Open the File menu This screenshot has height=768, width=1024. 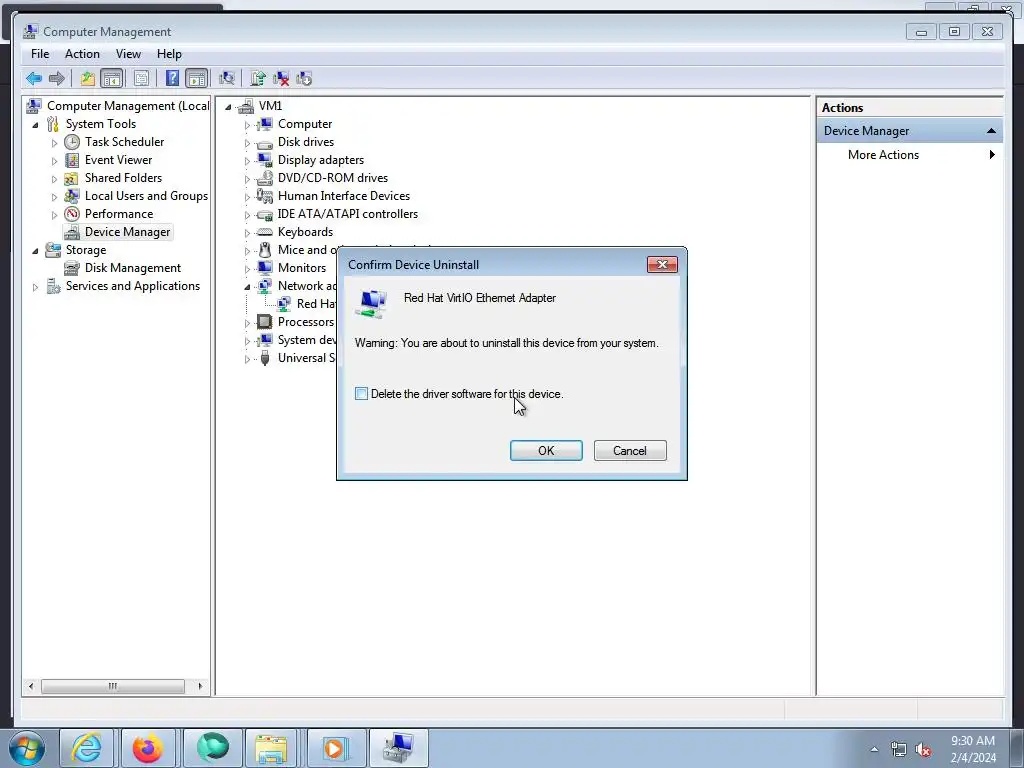(x=40, y=54)
